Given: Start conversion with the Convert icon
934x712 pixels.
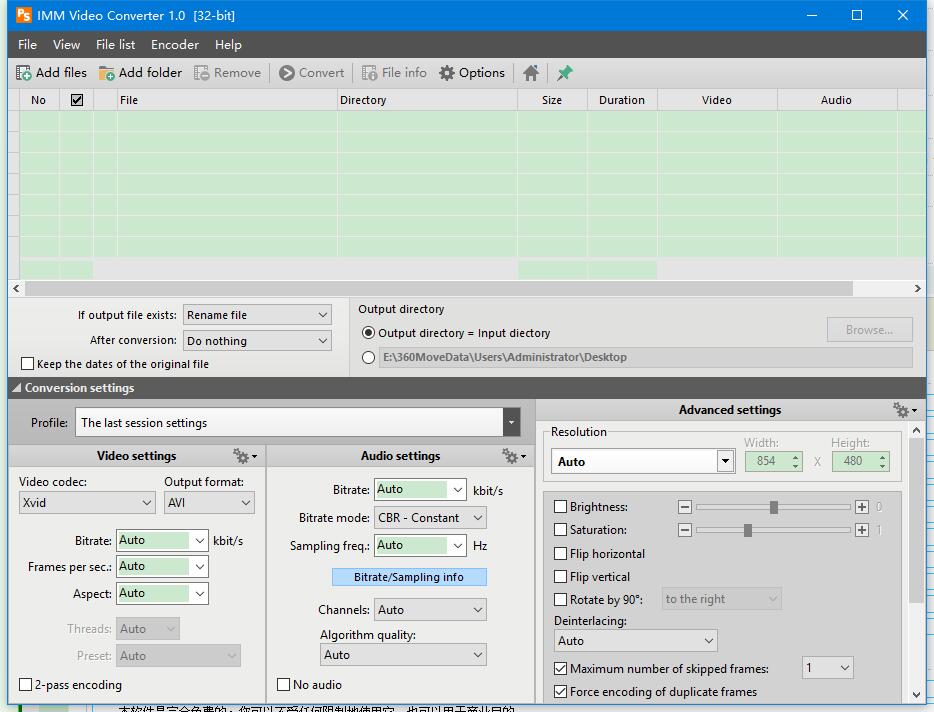Looking at the screenshot, I should click(x=287, y=73).
